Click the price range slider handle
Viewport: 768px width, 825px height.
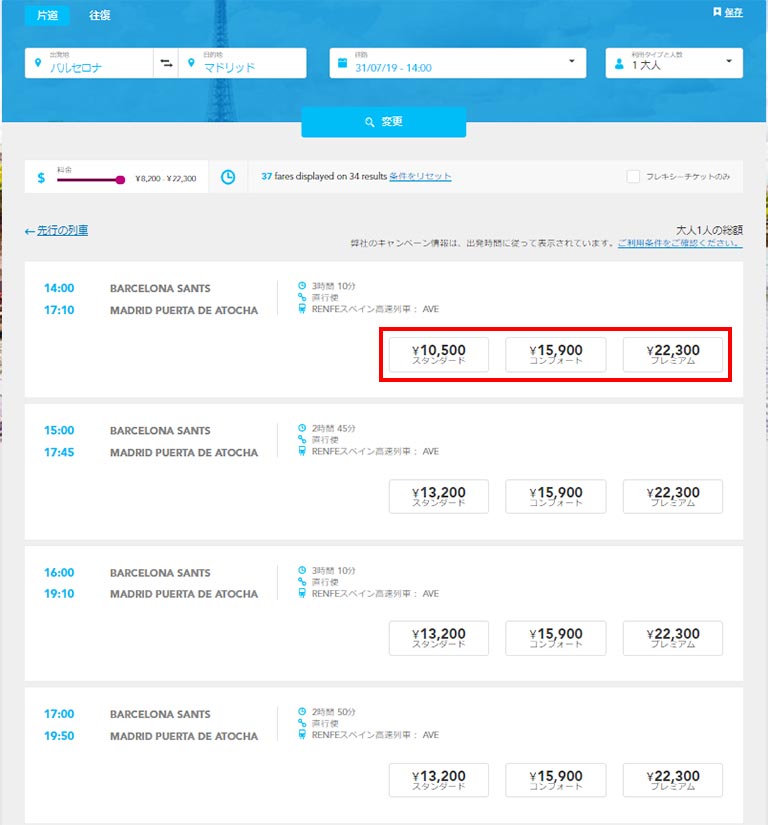[120, 180]
